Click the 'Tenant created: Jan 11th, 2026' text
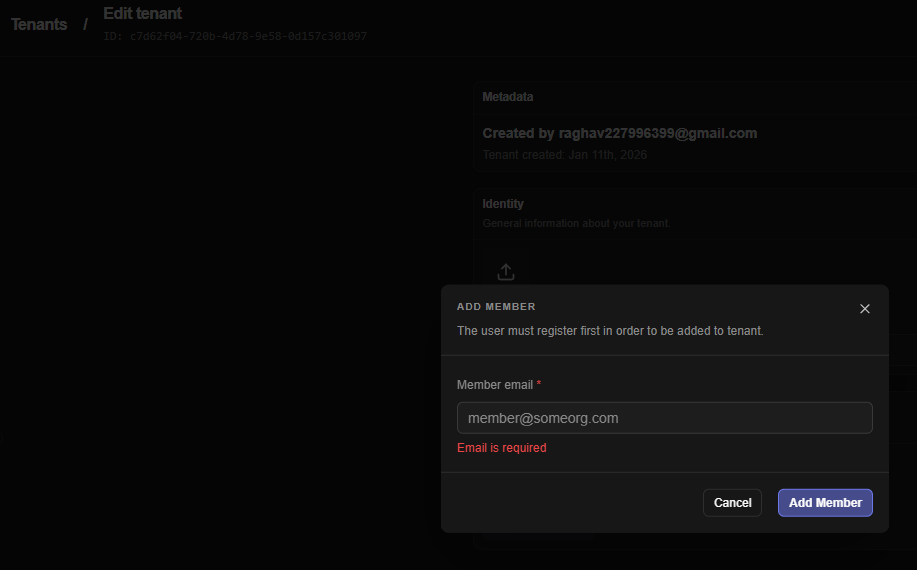The image size is (917, 570). click(x=564, y=155)
